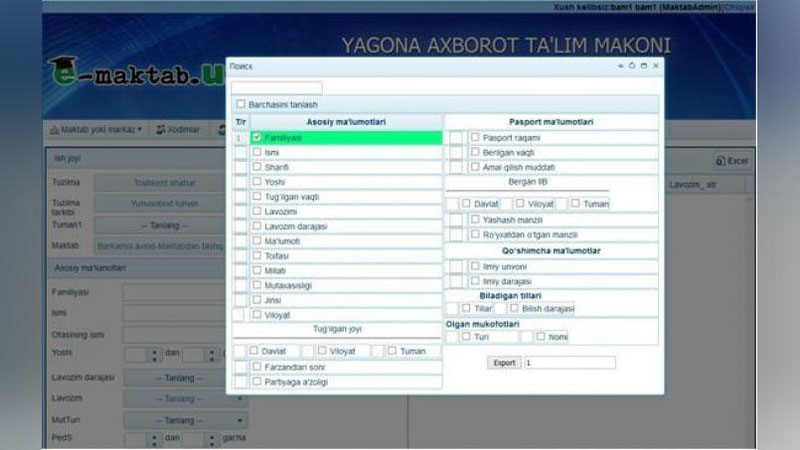Open the Lavozim darajasi dropdown
Screen dimensions: 800x450
click(x=173, y=378)
